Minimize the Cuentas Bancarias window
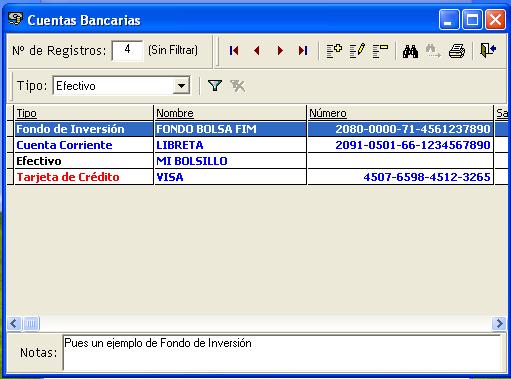Image resolution: width=511 pixels, height=379 pixels. tap(449, 20)
